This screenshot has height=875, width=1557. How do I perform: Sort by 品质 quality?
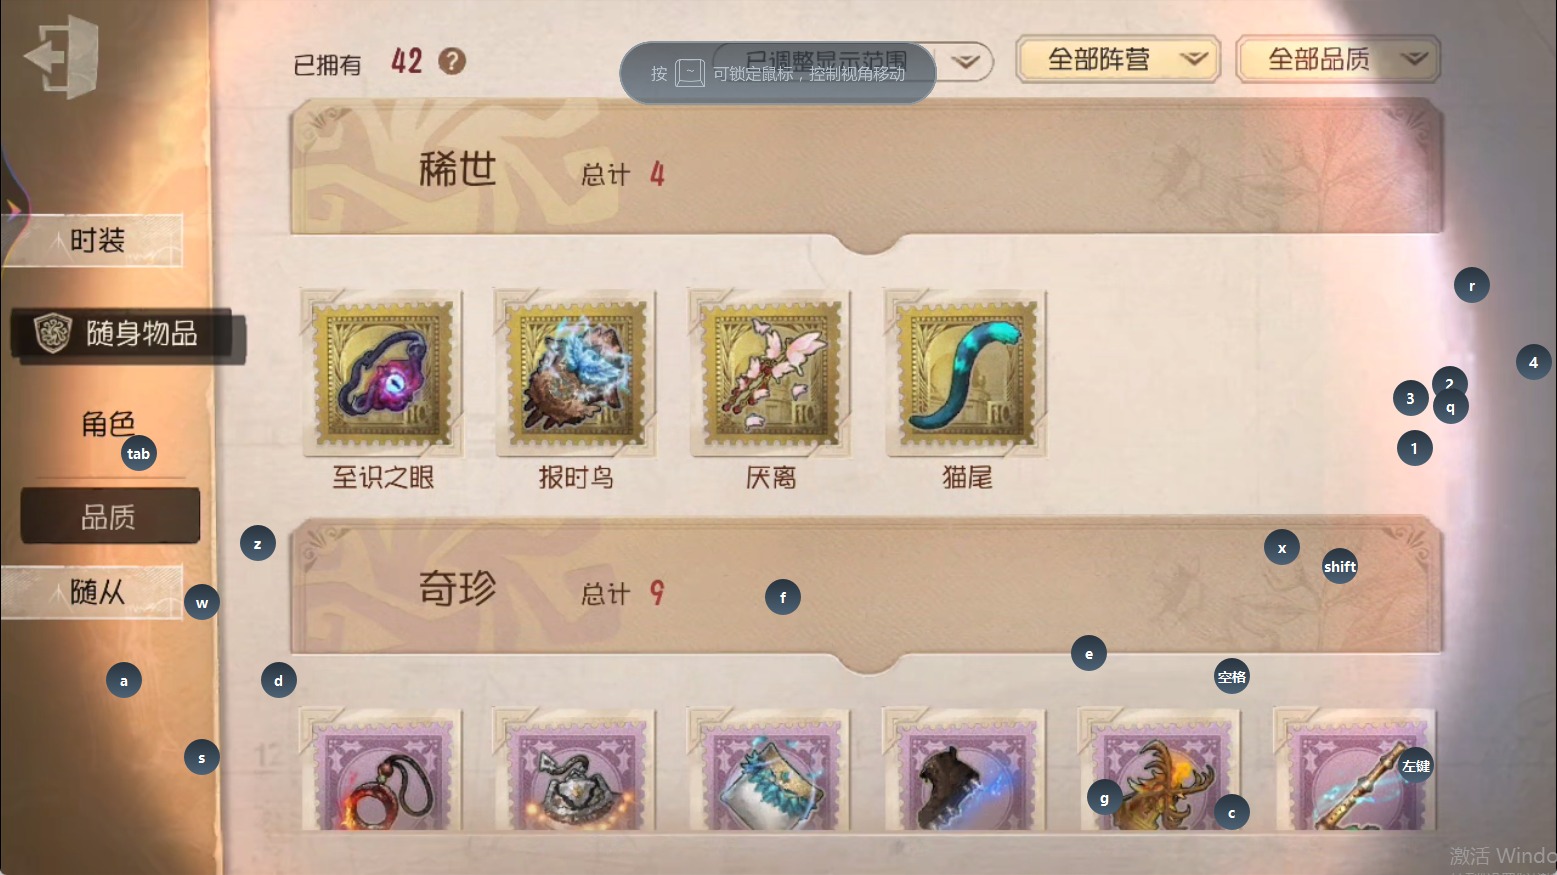tap(110, 516)
